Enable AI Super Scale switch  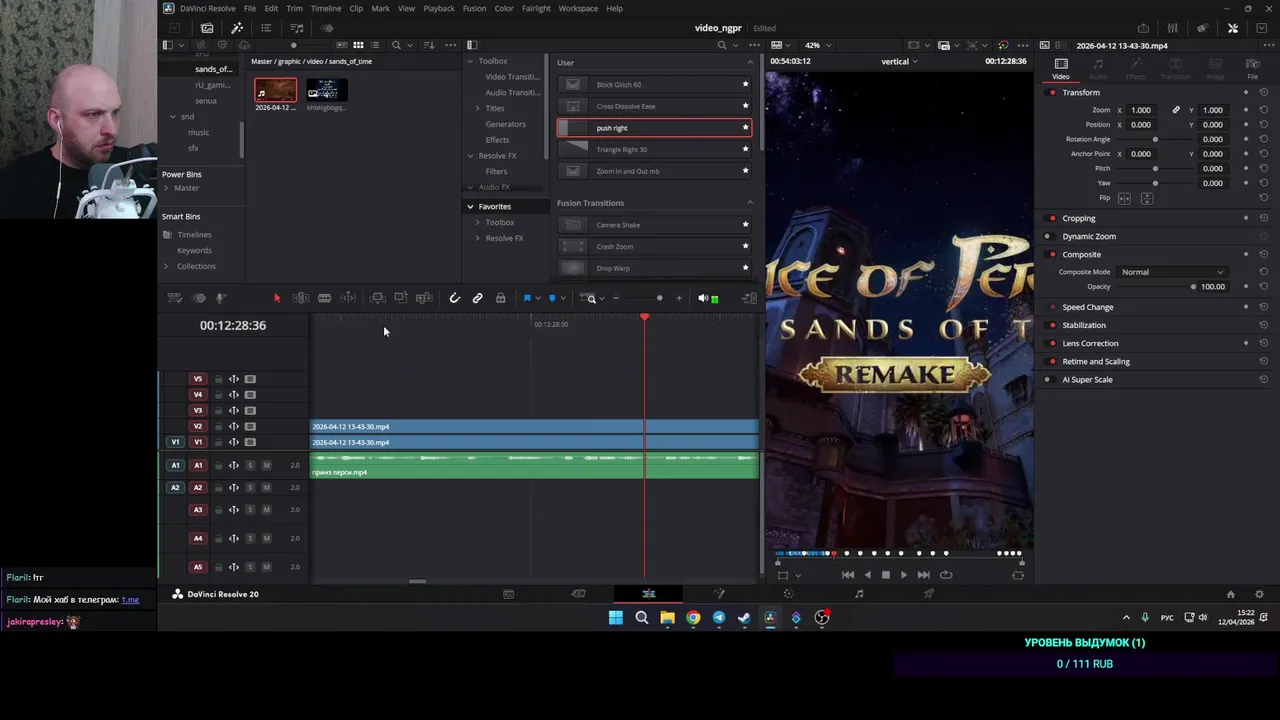click(1048, 380)
